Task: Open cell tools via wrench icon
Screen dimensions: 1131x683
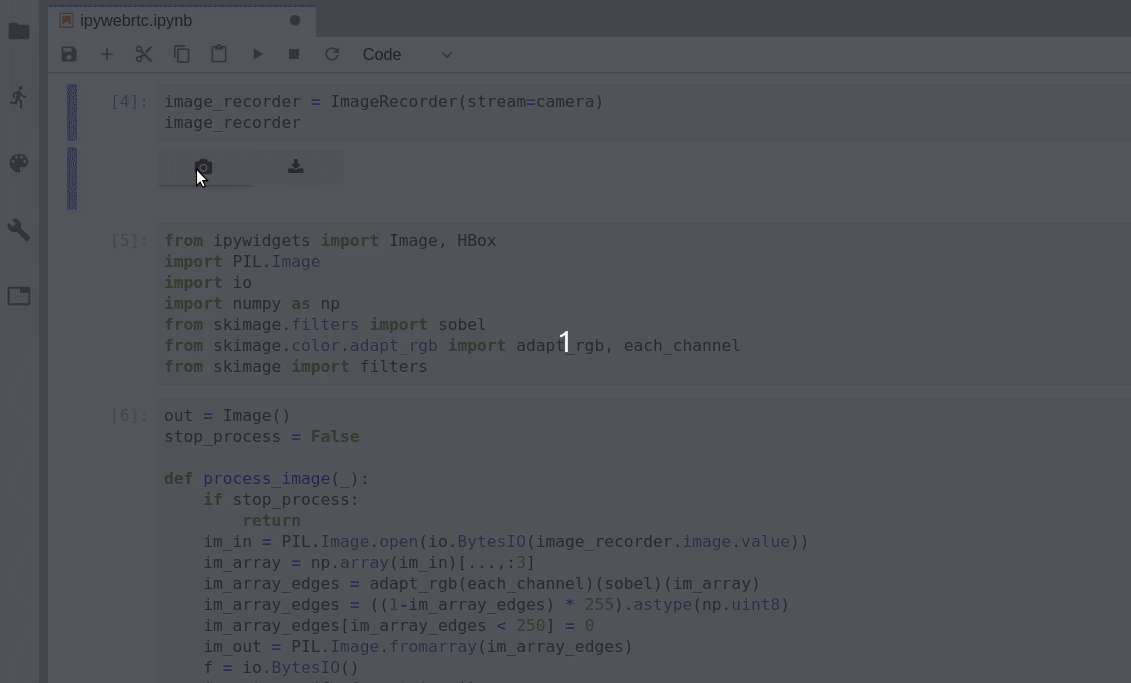Action: point(19,230)
